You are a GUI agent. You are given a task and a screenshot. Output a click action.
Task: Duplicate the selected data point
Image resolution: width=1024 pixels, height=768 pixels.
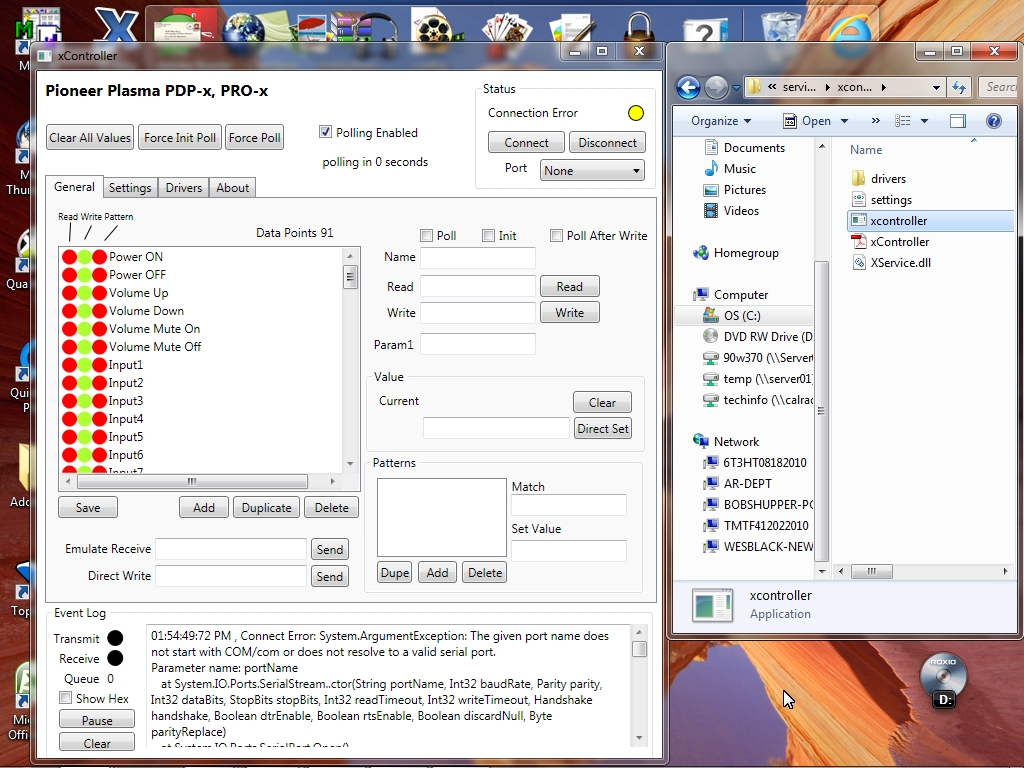266,507
